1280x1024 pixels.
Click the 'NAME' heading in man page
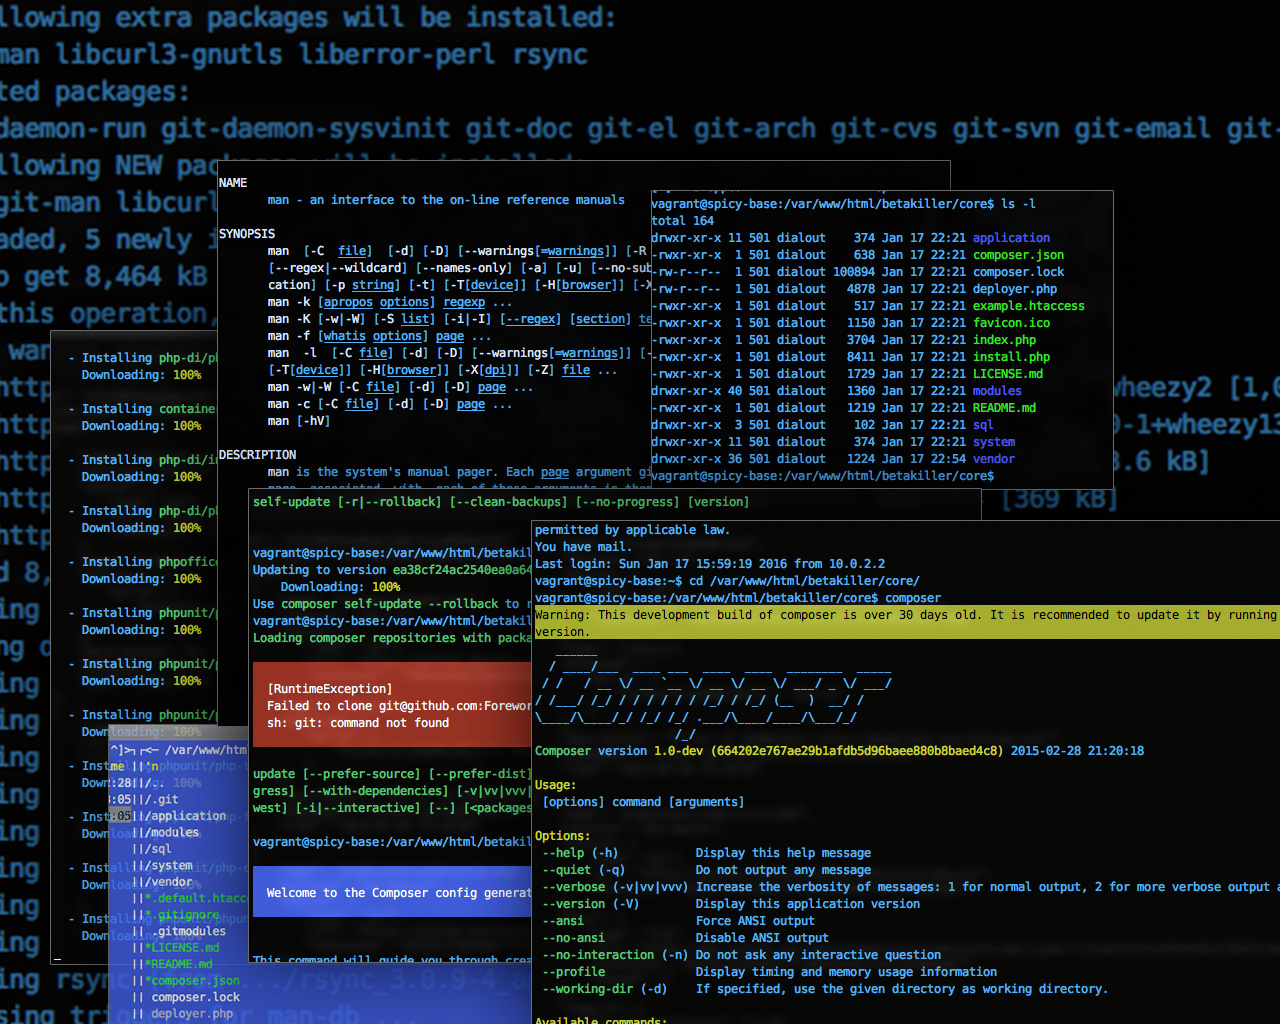pos(233,183)
